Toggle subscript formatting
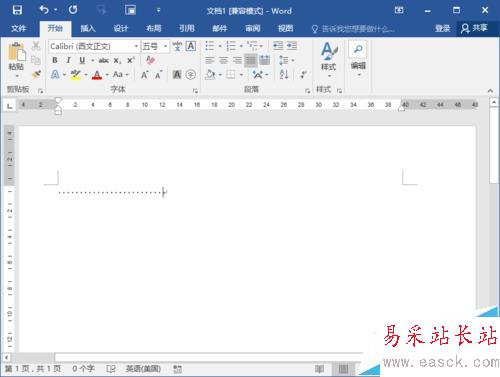The image size is (500, 377). click(117, 60)
